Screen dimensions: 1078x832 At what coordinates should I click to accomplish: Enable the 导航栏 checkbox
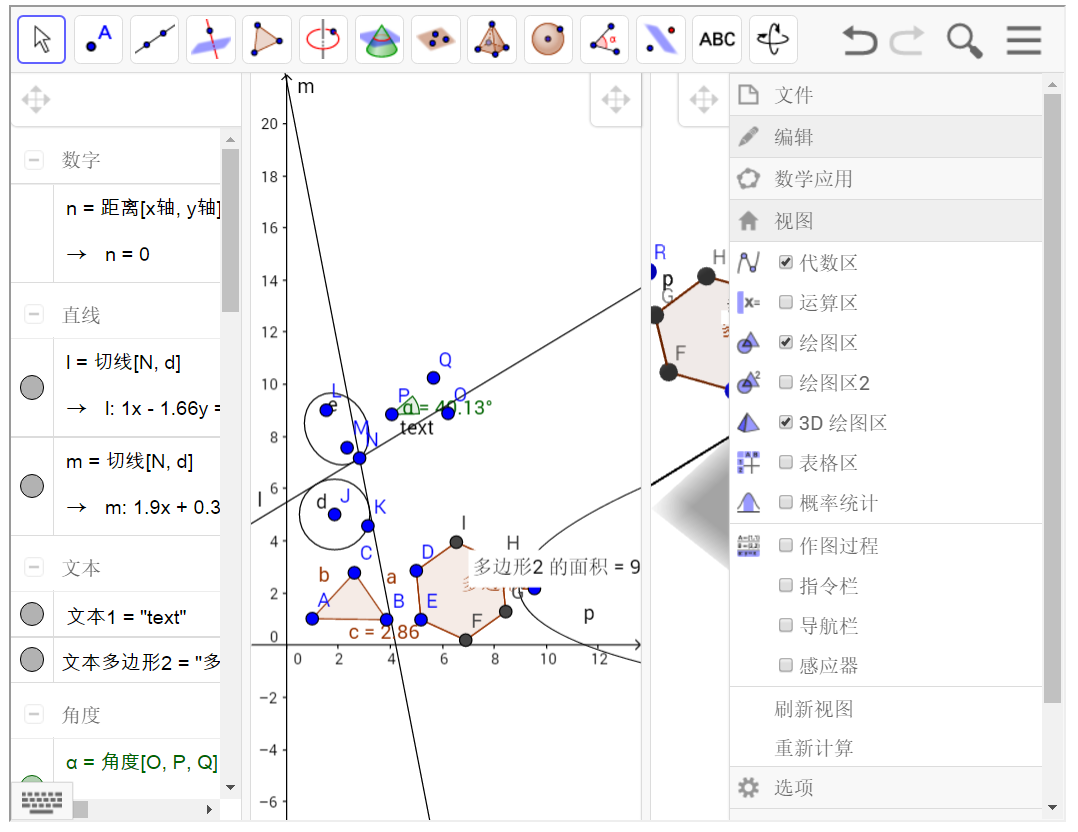786,625
